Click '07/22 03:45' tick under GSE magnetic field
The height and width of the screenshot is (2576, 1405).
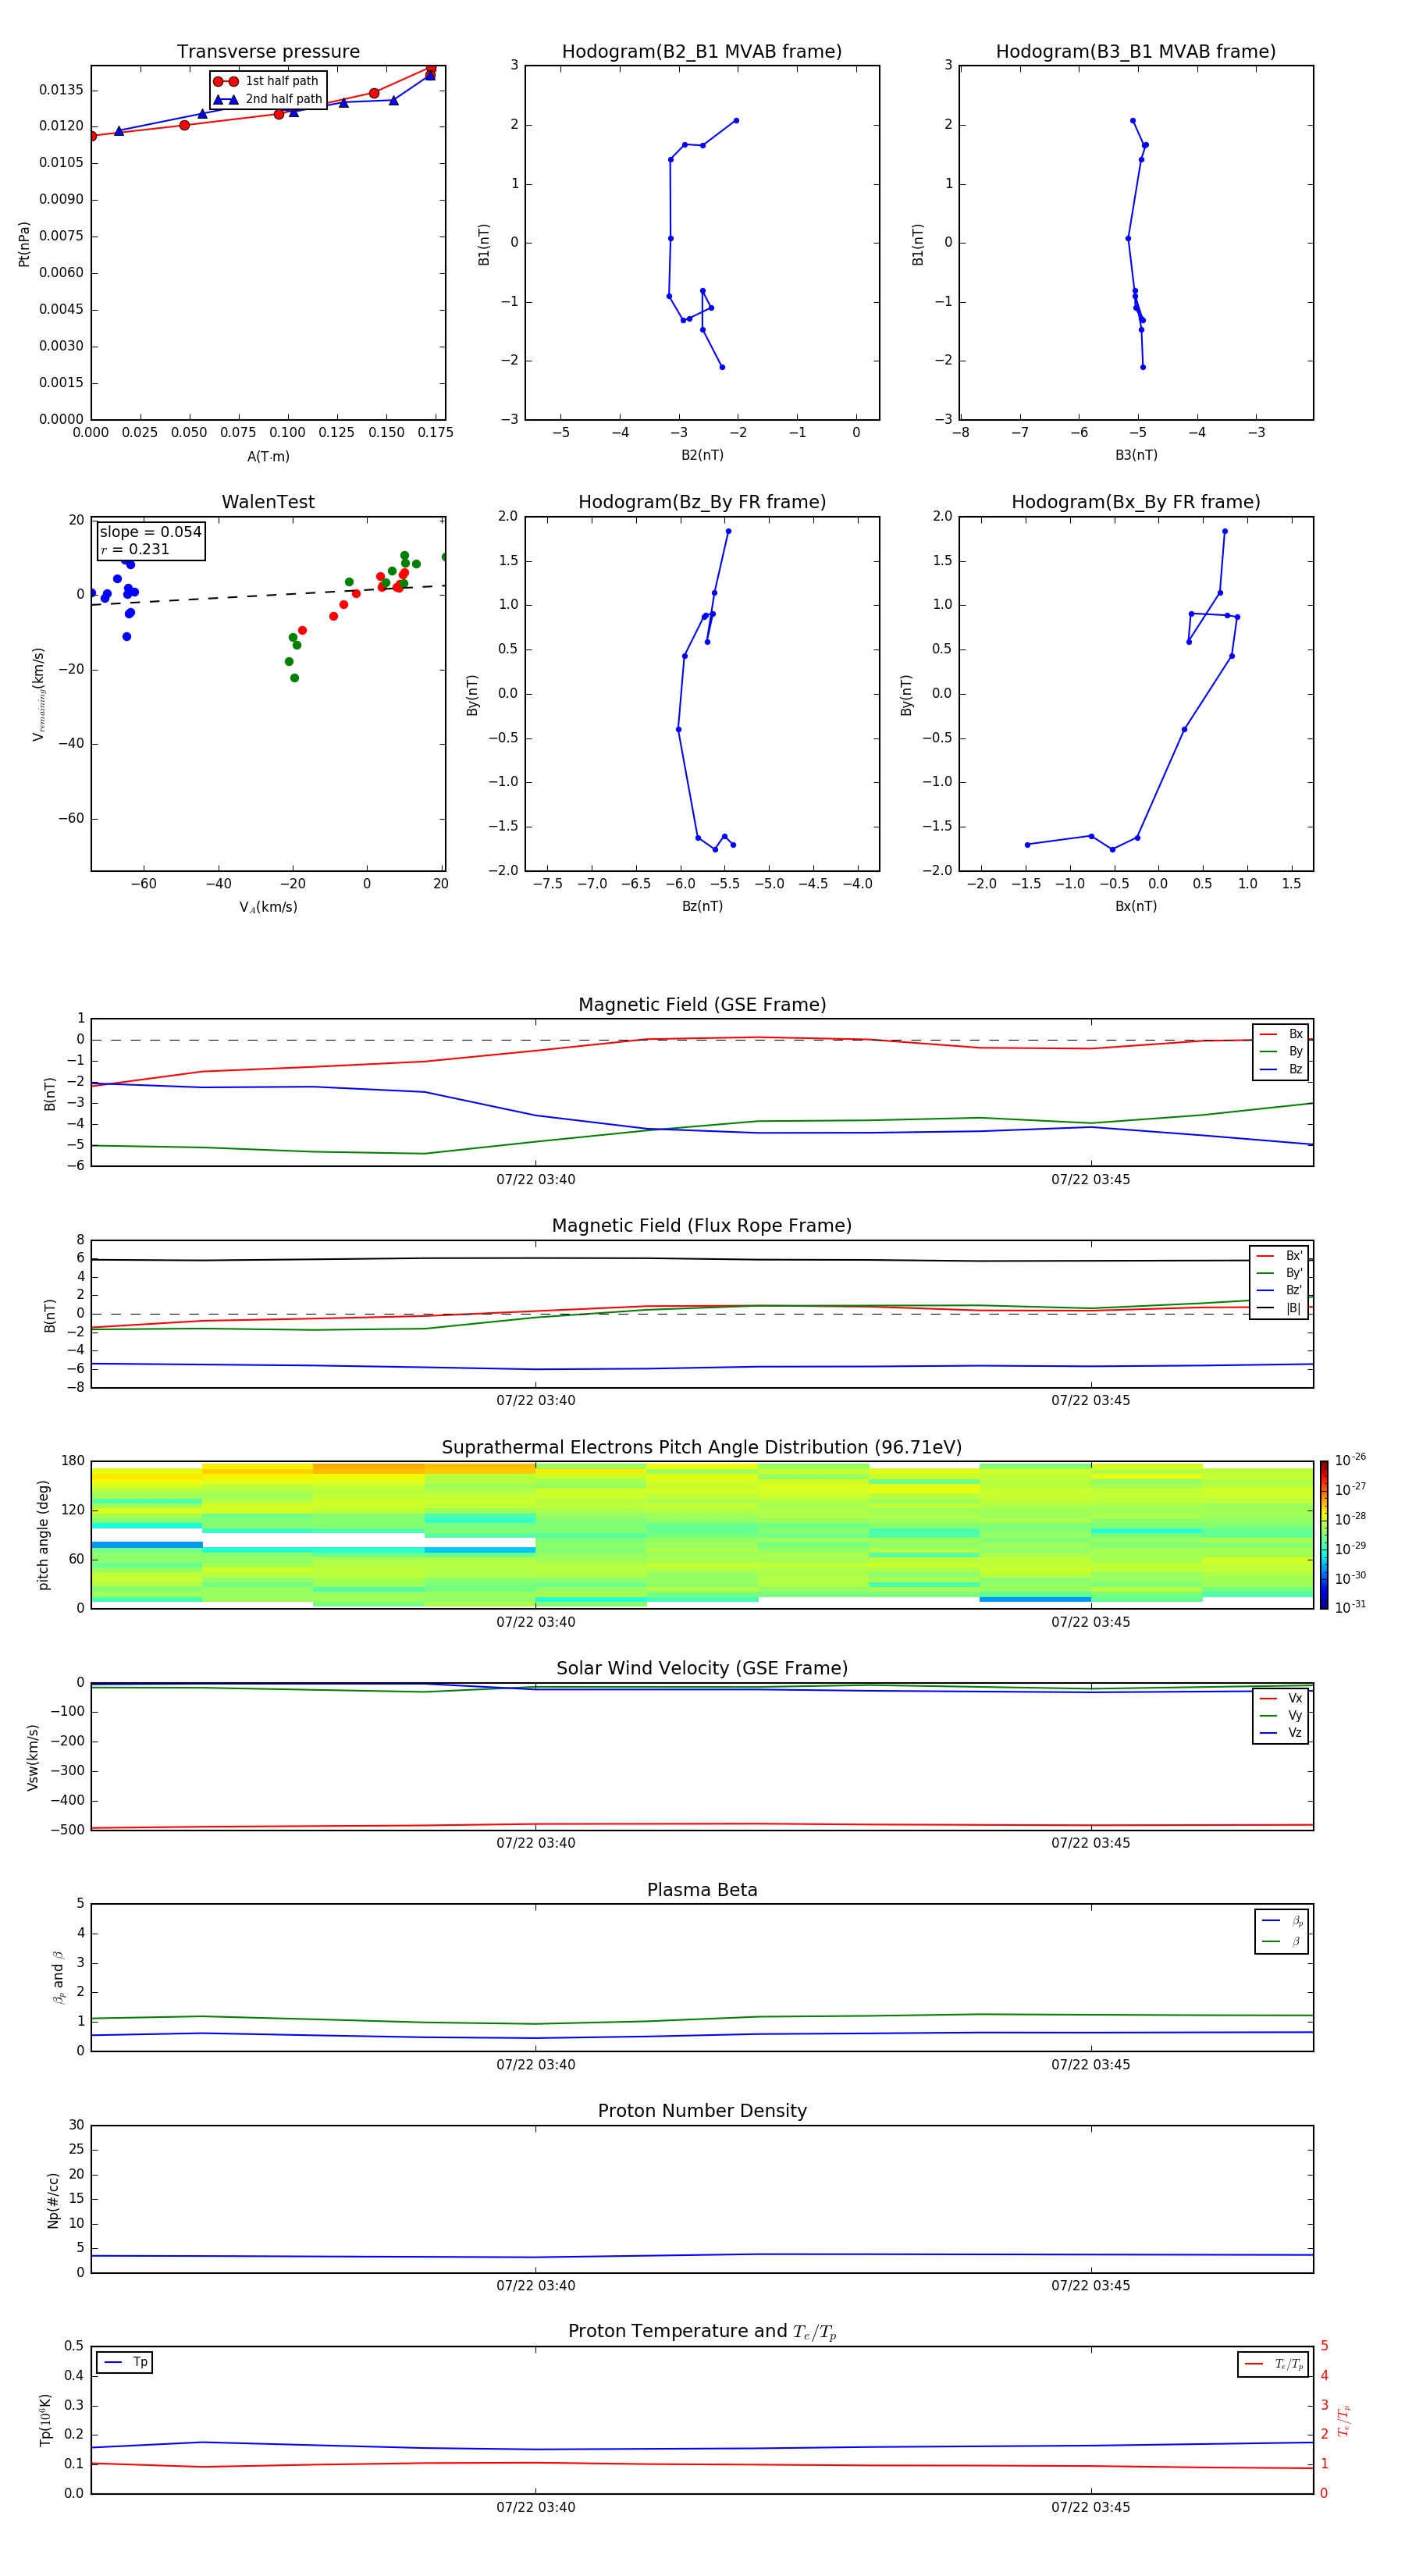[1091, 1180]
